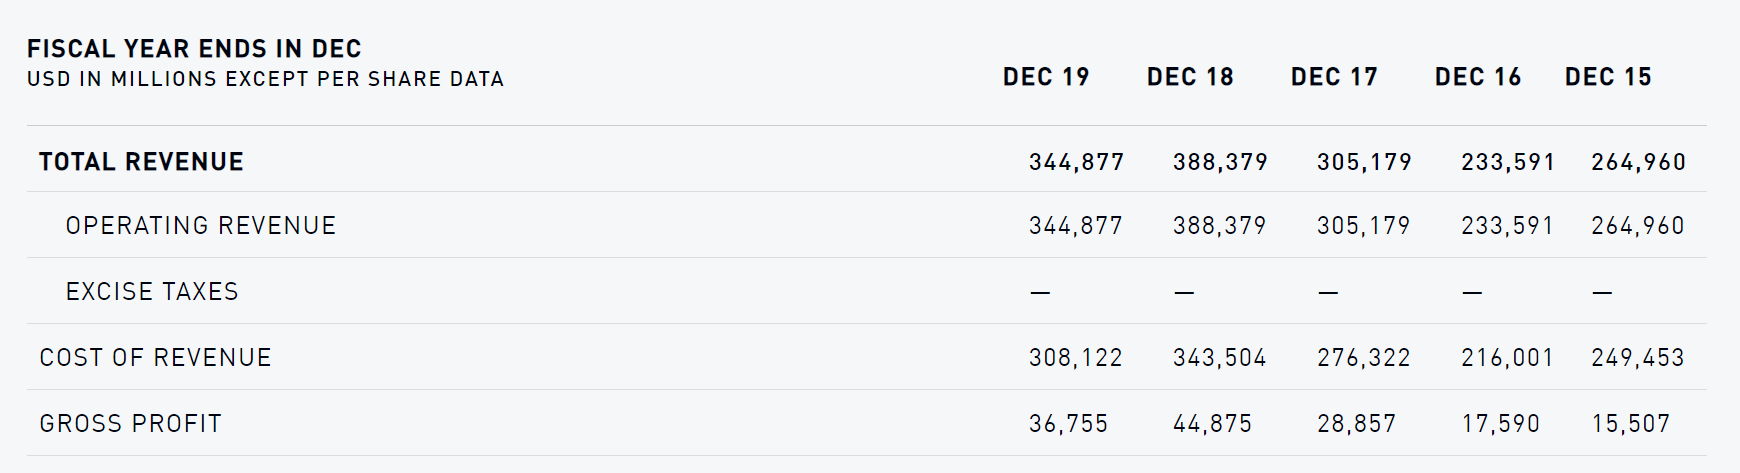Click the Fiscal Year Ends in Dec heading
The height and width of the screenshot is (473, 1740).
(x=194, y=49)
